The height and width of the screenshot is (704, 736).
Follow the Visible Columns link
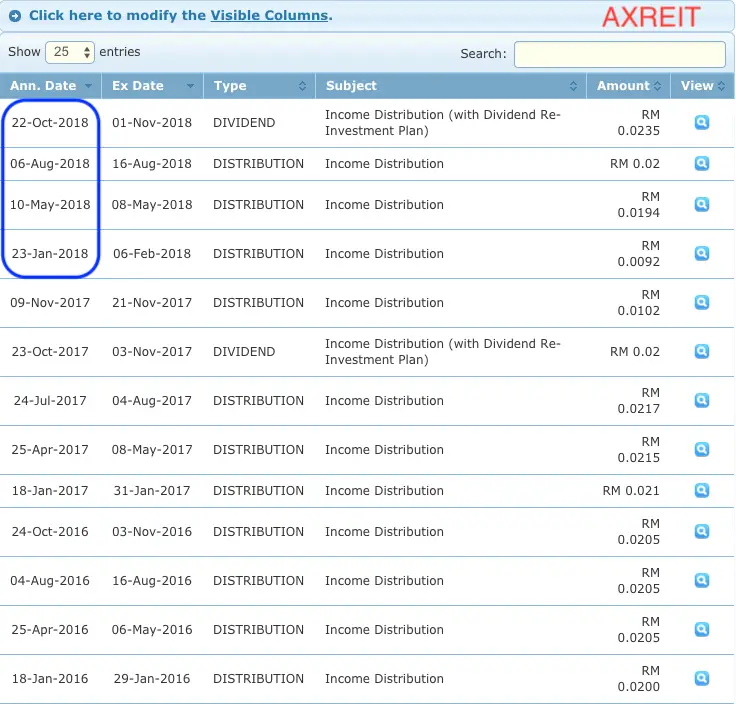click(x=269, y=15)
